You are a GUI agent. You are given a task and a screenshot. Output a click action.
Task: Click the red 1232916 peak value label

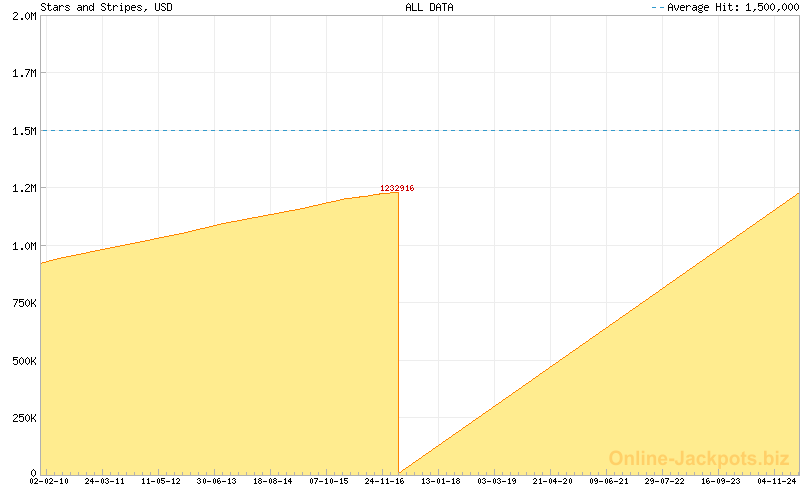click(397, 188)
